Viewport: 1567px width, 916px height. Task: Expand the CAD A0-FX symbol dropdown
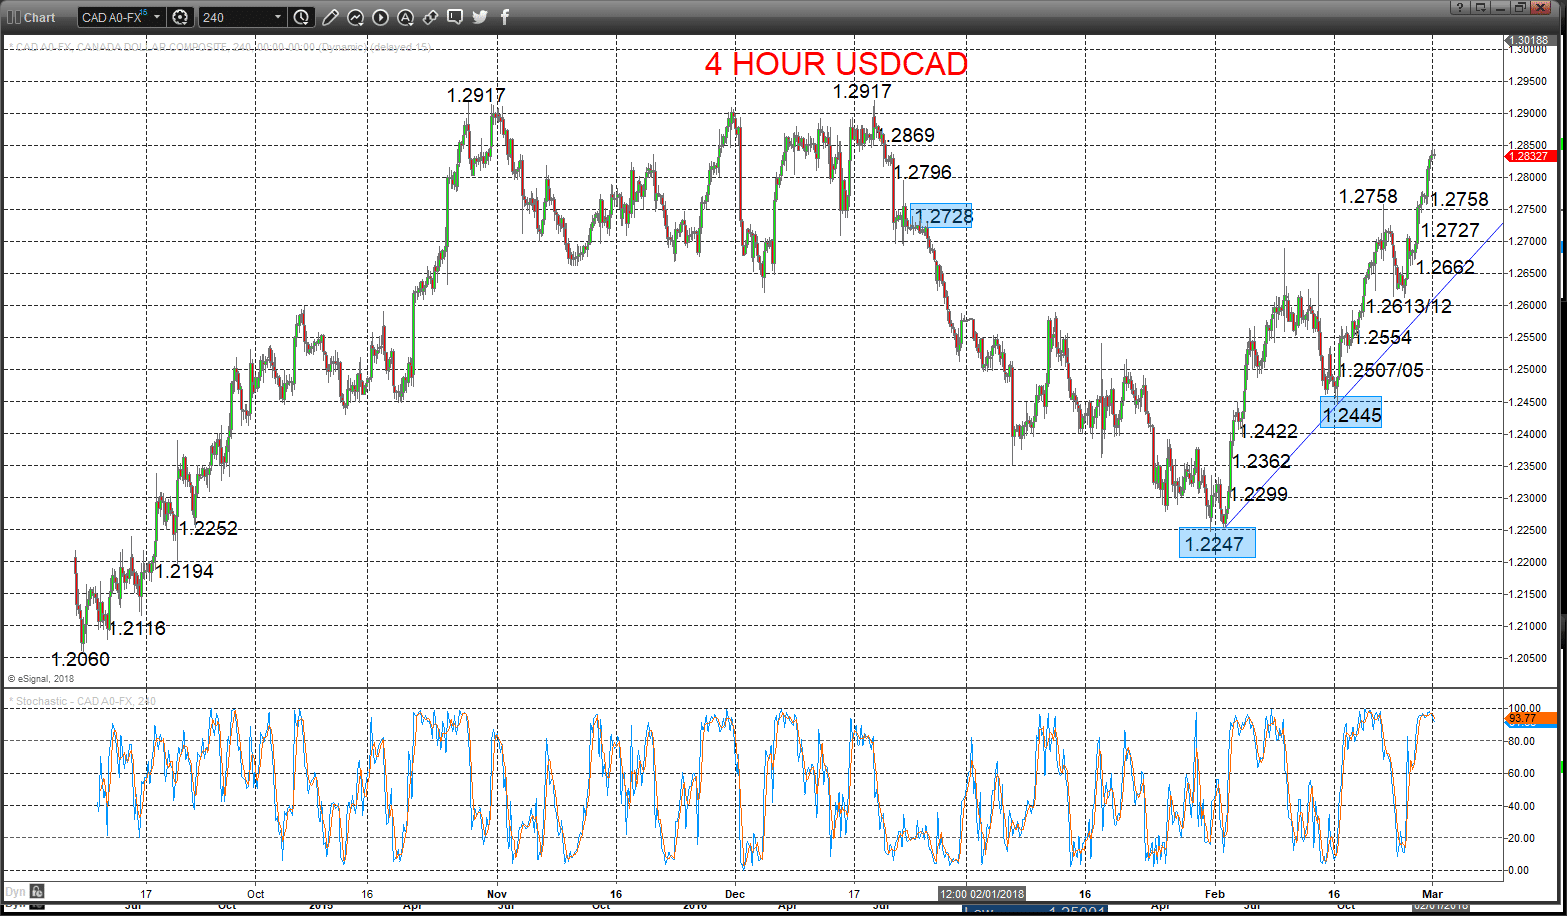157,17
